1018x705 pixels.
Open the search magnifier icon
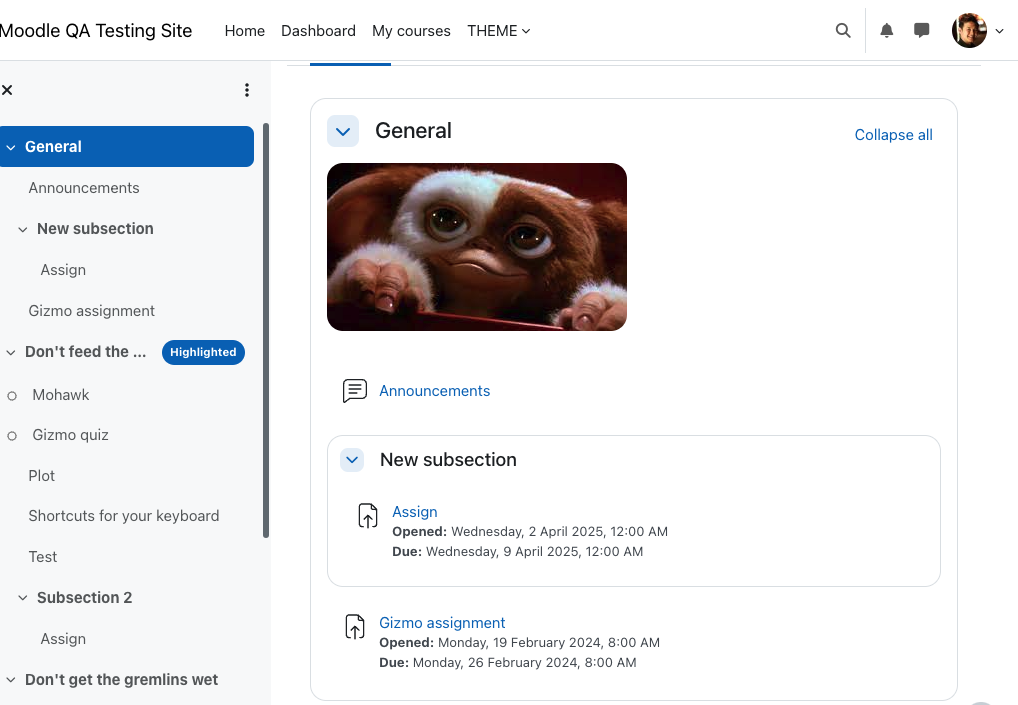(843, 31)
